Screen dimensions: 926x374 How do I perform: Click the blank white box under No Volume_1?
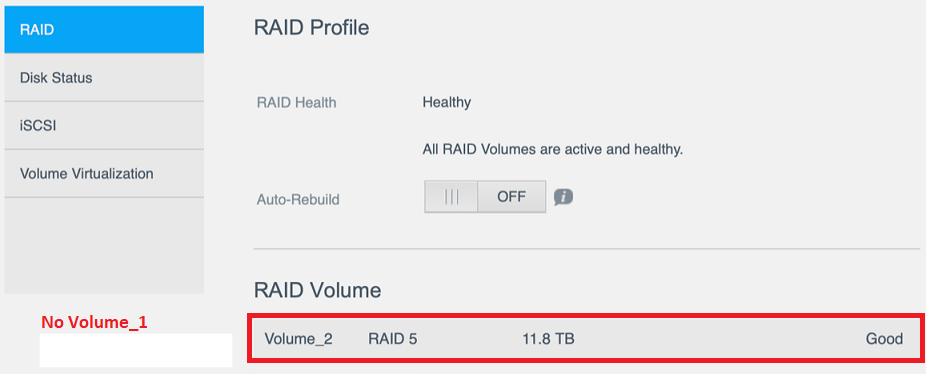click(x=136, y=350)
